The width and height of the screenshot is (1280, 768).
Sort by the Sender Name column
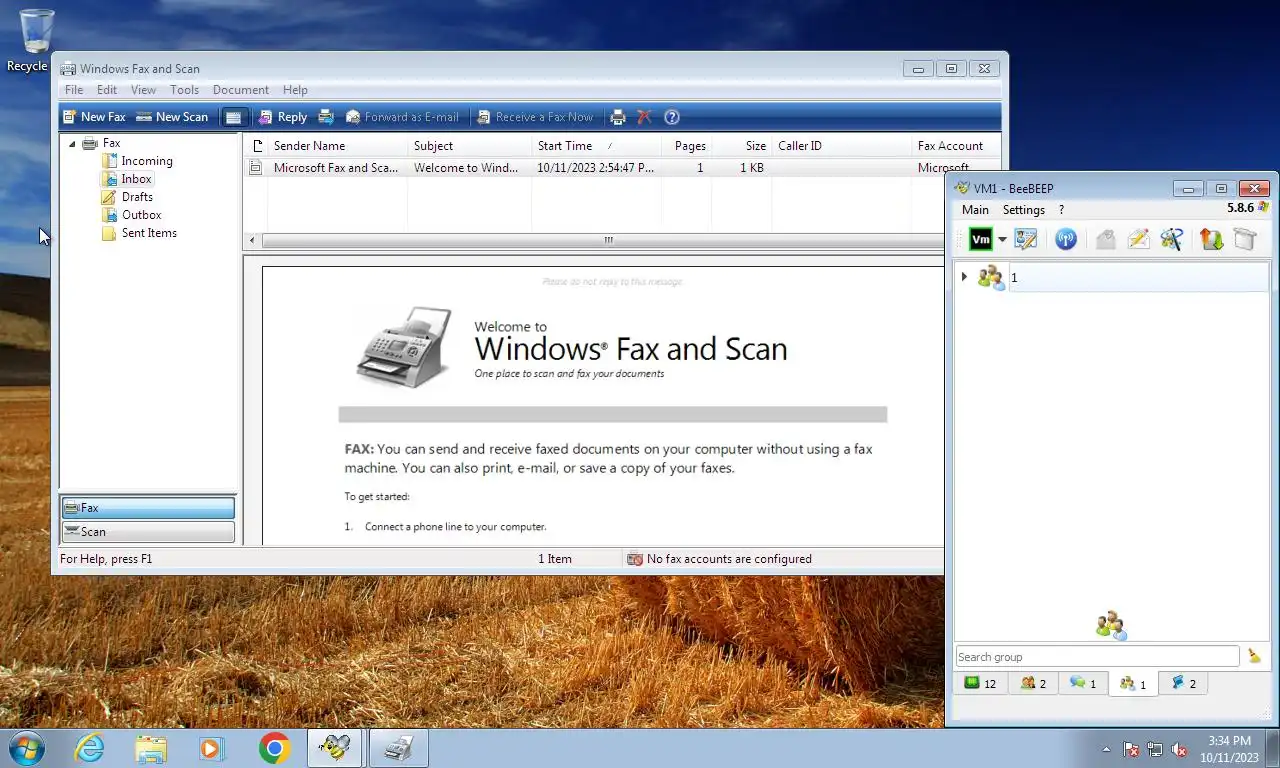[338, 146]
